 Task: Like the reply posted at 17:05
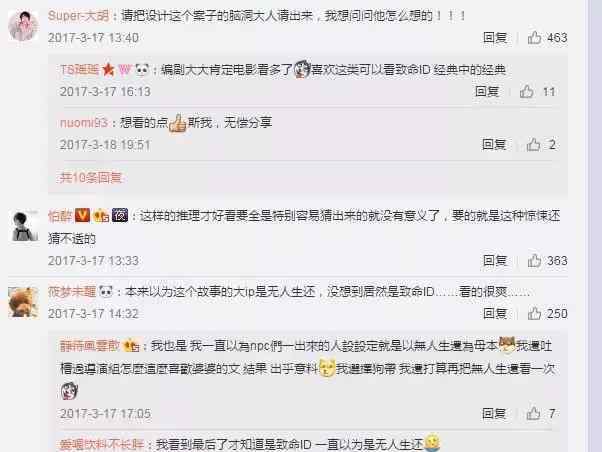pyautogui.click(x=533, y=414)
